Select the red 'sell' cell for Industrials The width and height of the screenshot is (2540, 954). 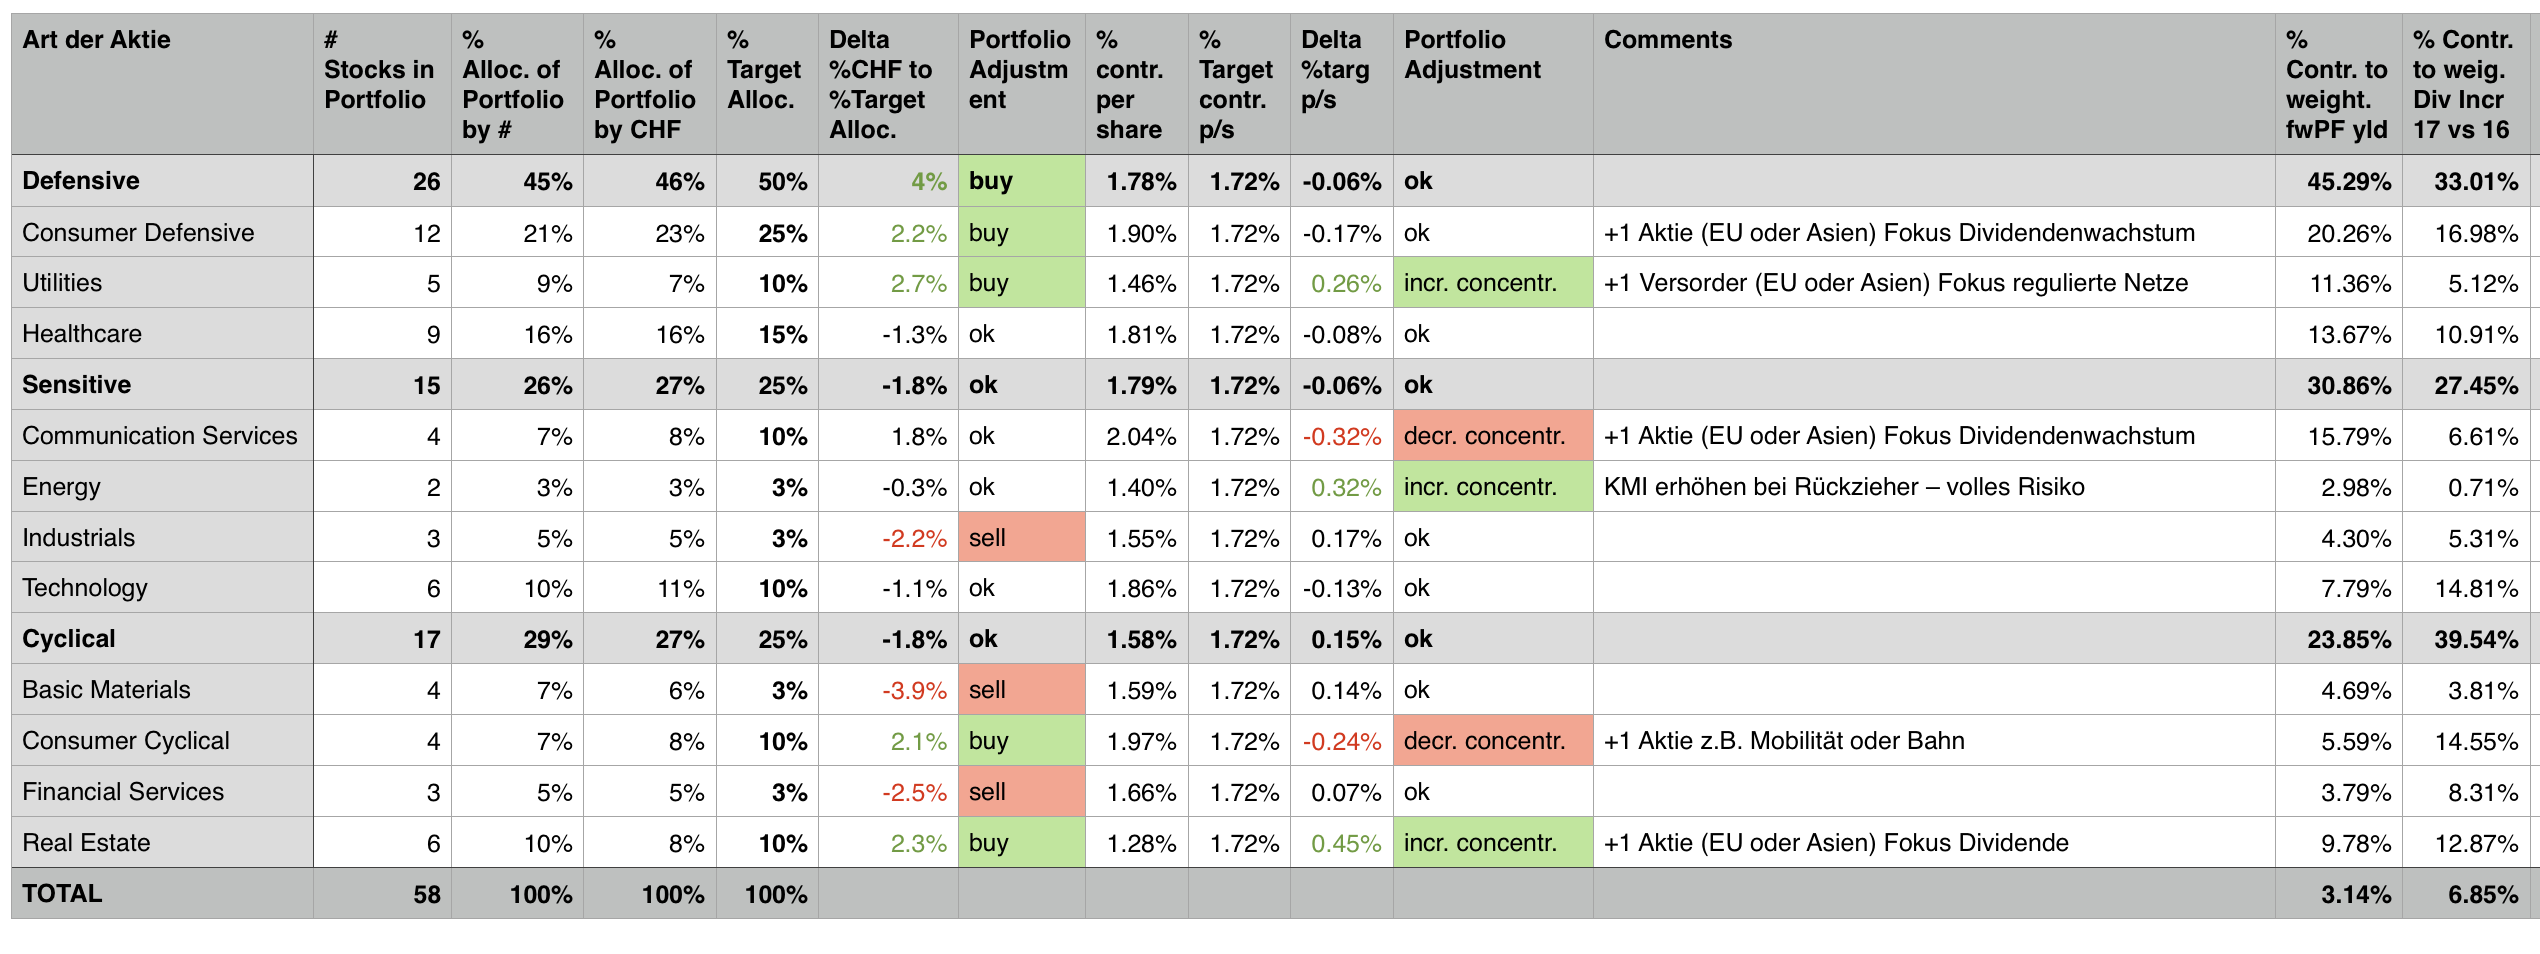[1020, 538]
